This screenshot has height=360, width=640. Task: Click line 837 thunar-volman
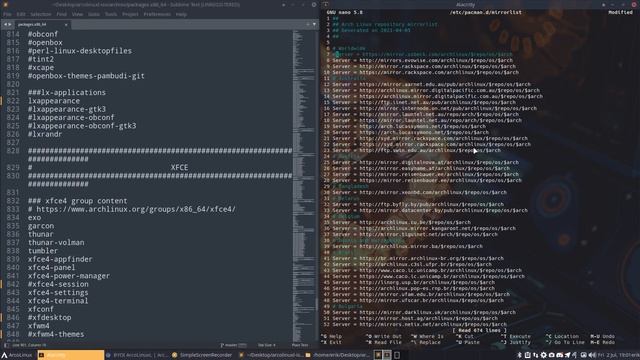pyautogui.click(x=56, y=242)
